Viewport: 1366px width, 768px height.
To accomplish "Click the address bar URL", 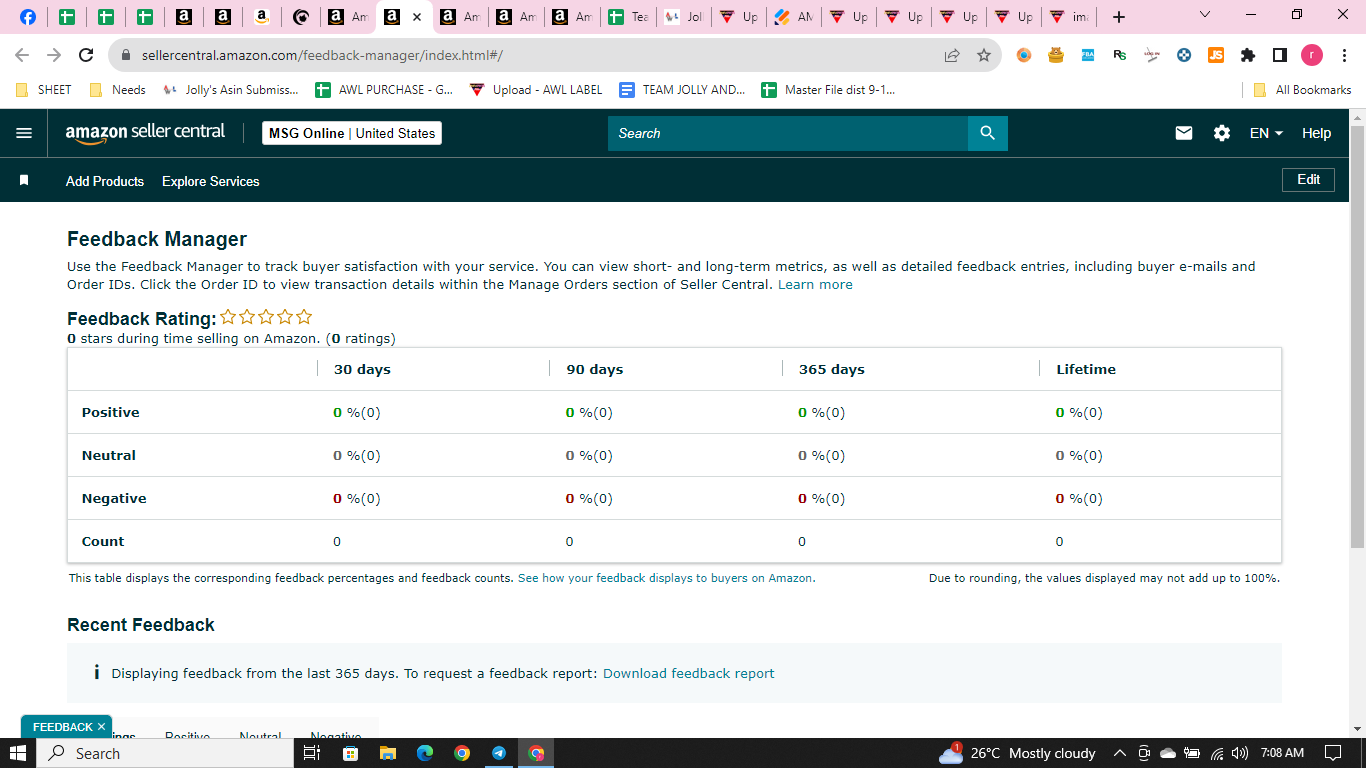I will pos(322,56).
